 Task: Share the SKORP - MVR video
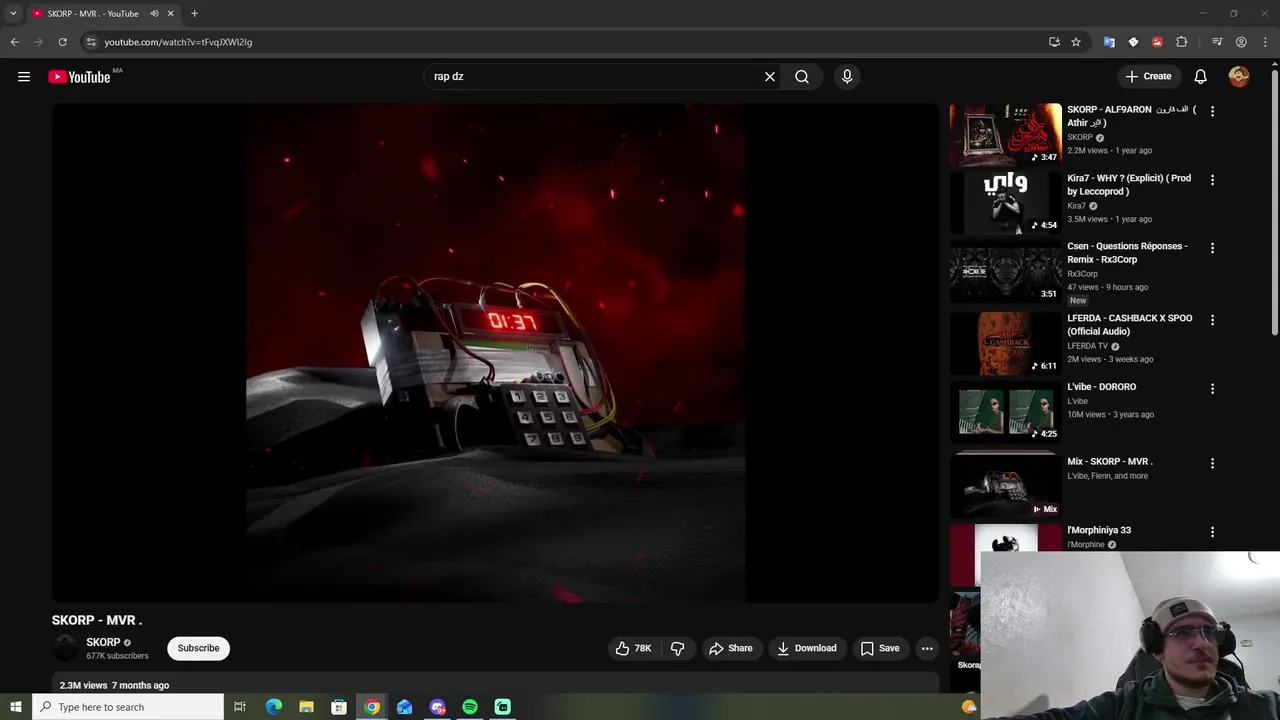731,648
